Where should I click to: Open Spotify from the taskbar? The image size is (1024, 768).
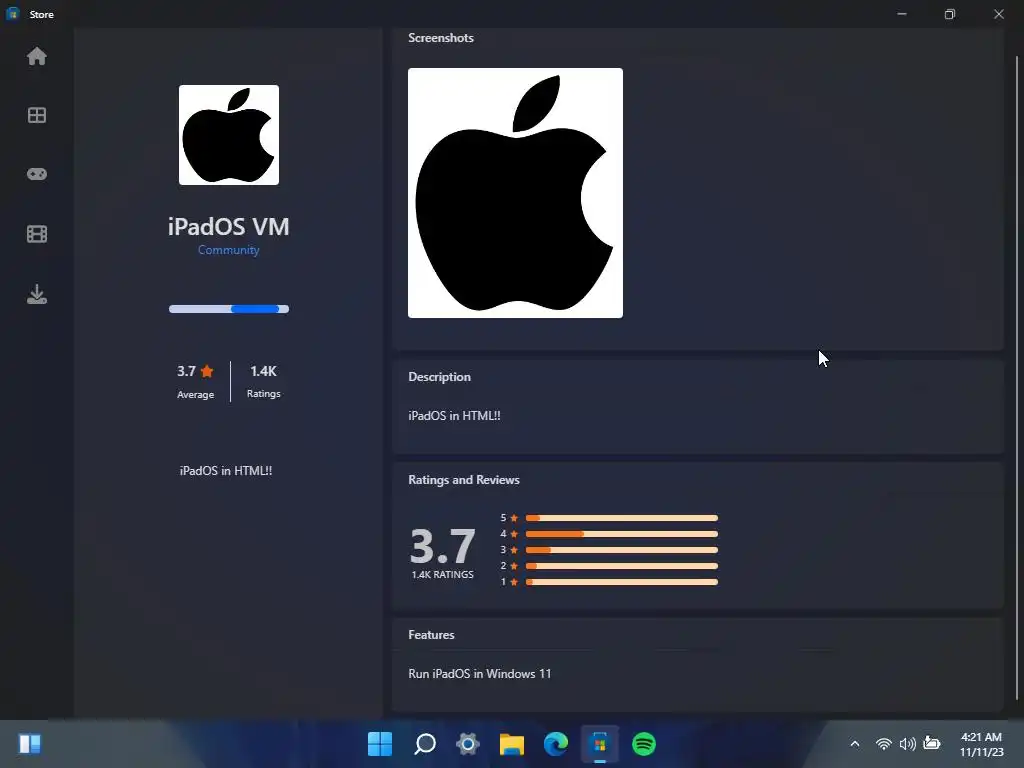coord(644,744)
